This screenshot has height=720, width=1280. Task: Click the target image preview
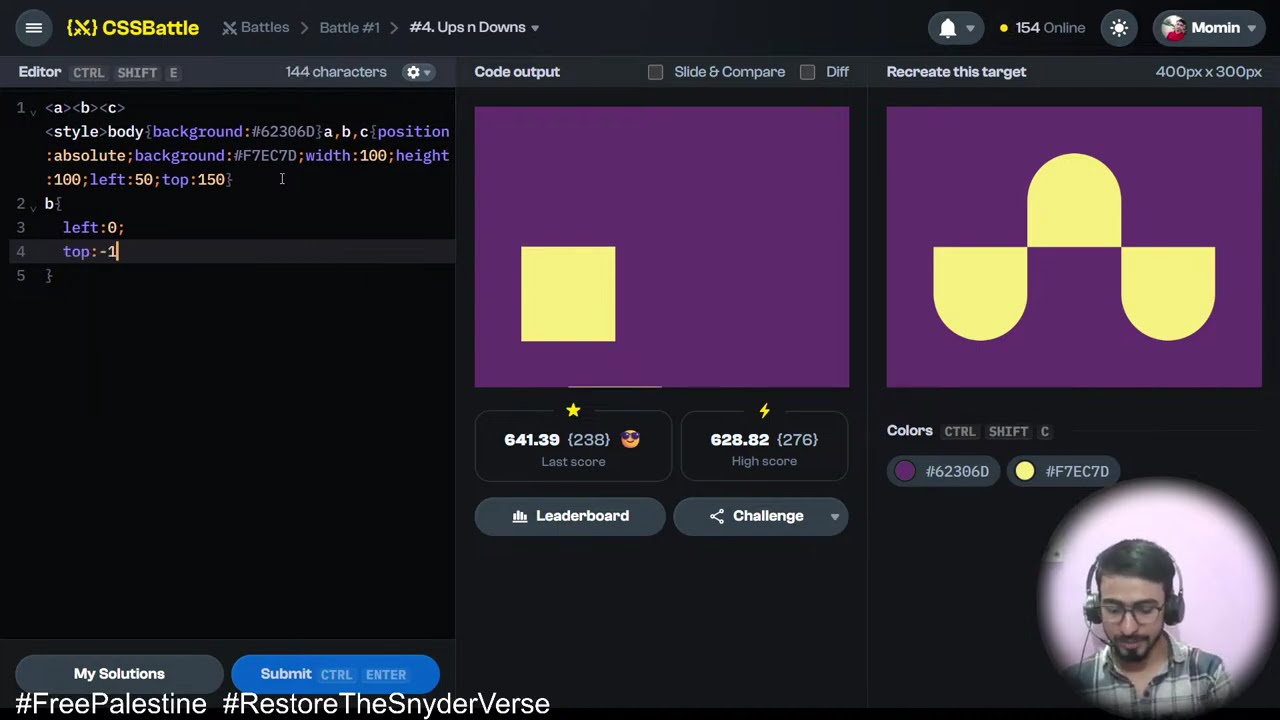point(1074,247)
